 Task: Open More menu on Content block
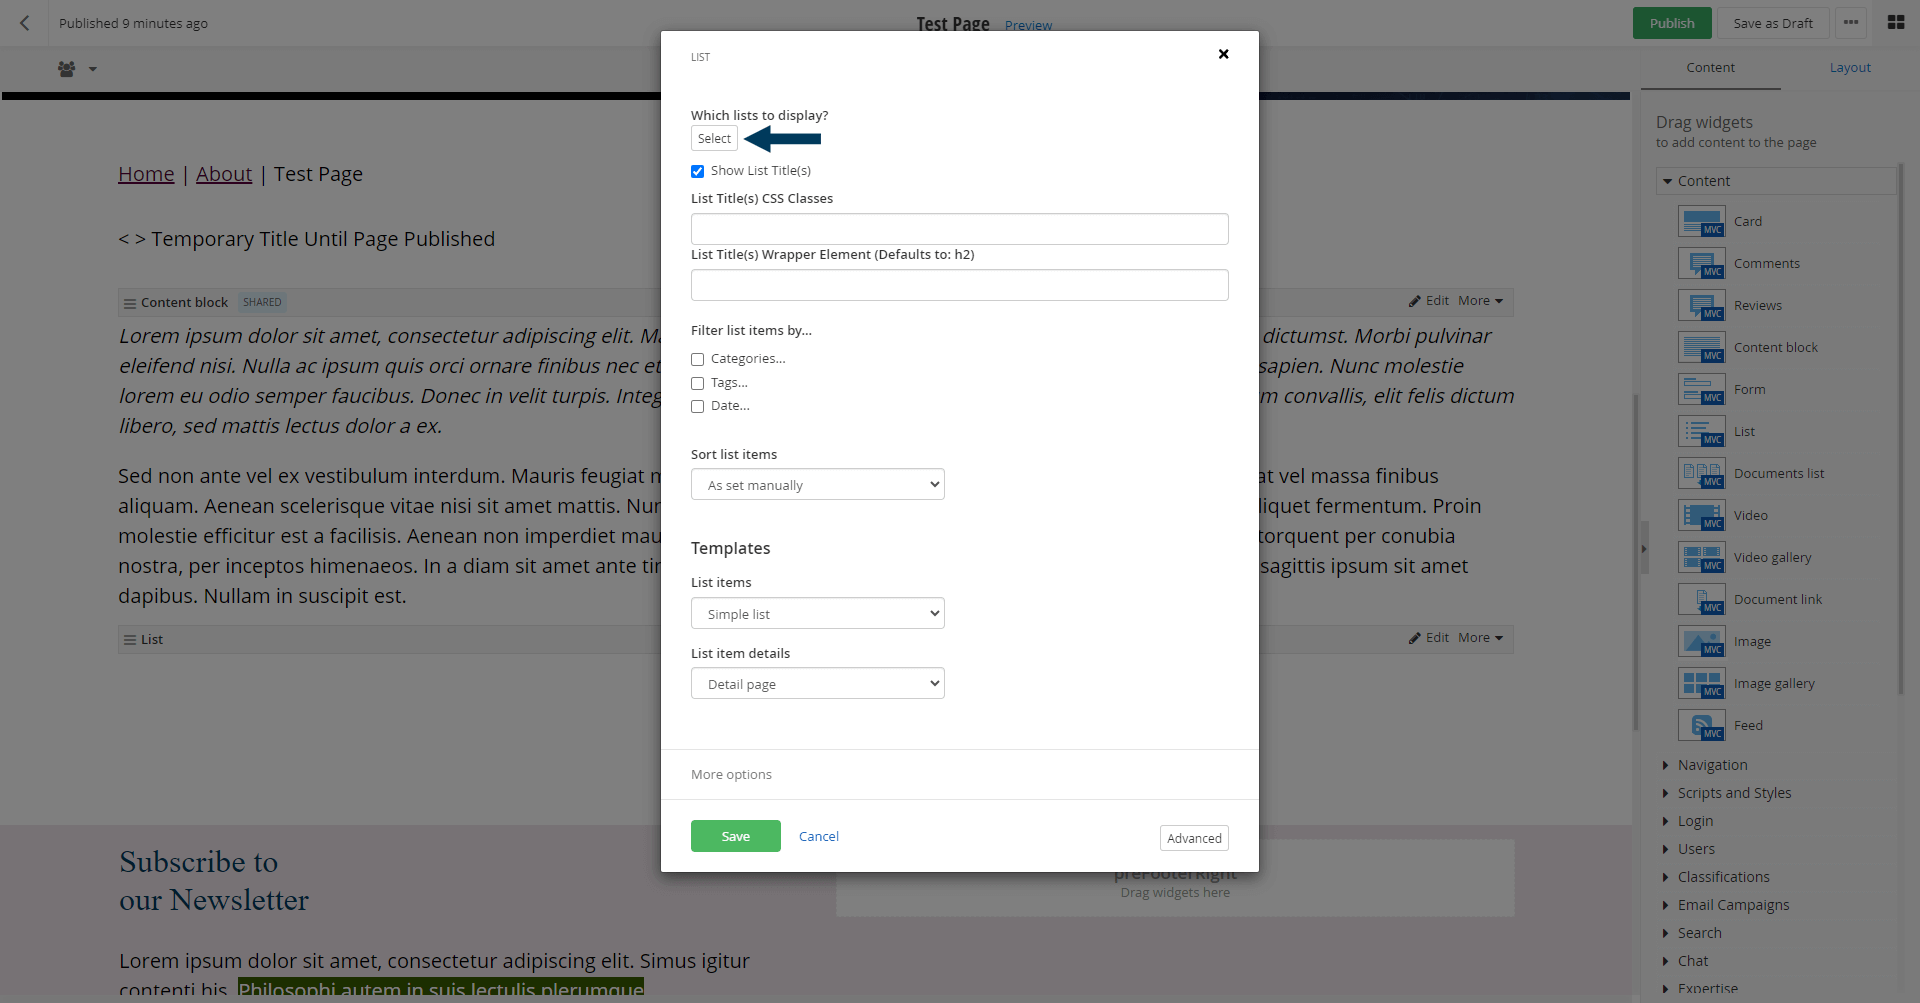1480,301
